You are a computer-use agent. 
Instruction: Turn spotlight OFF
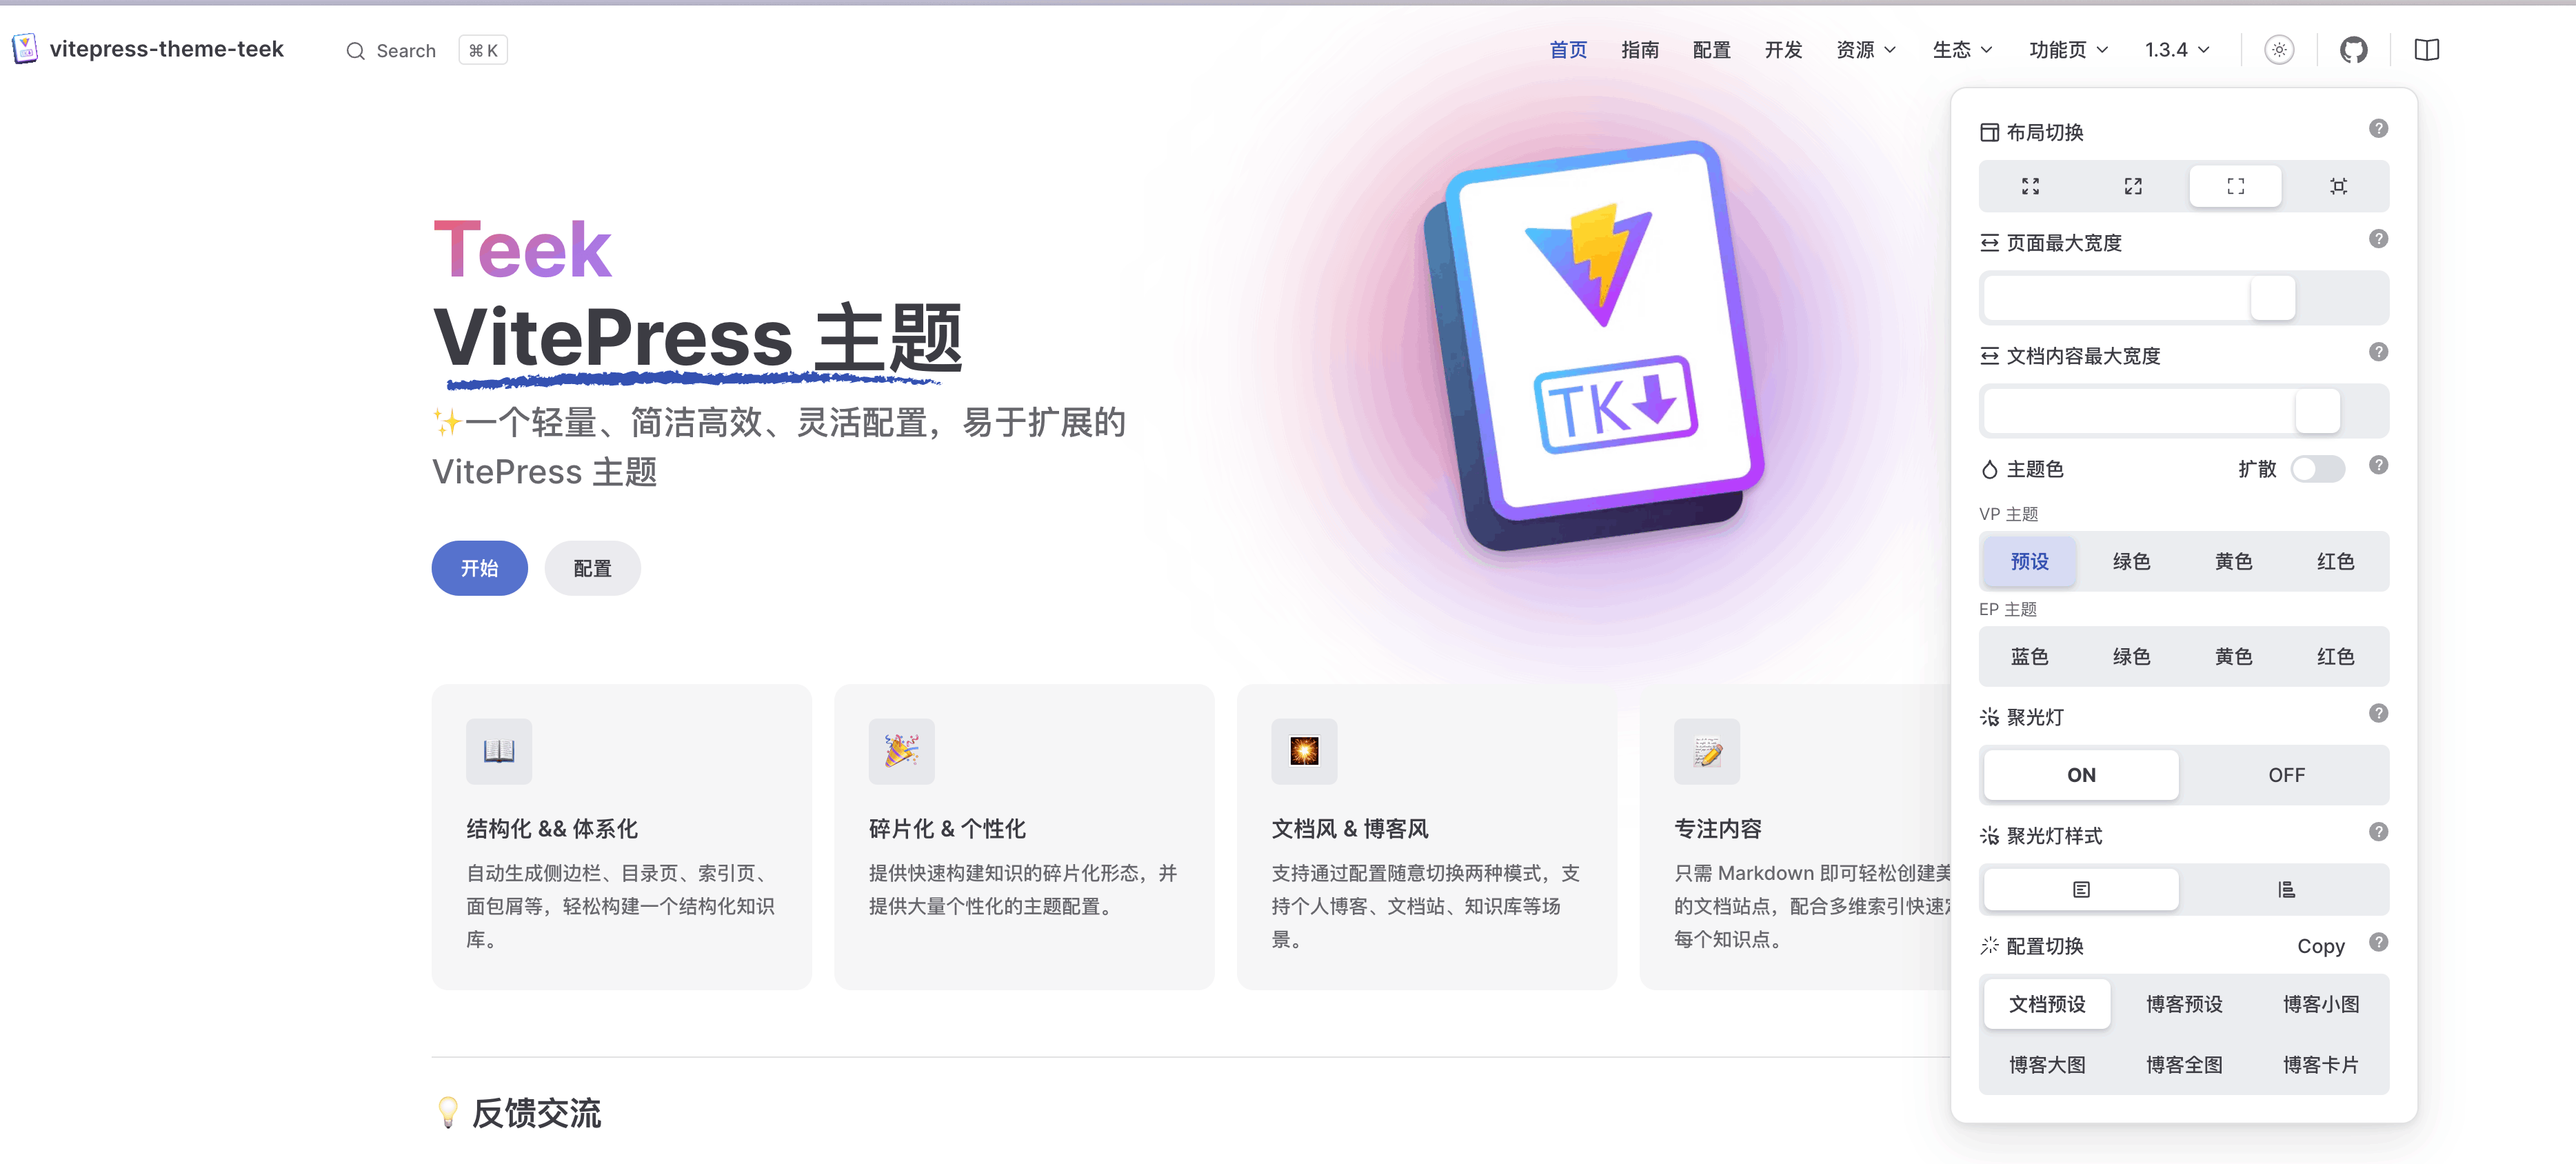click(2286, 775)
